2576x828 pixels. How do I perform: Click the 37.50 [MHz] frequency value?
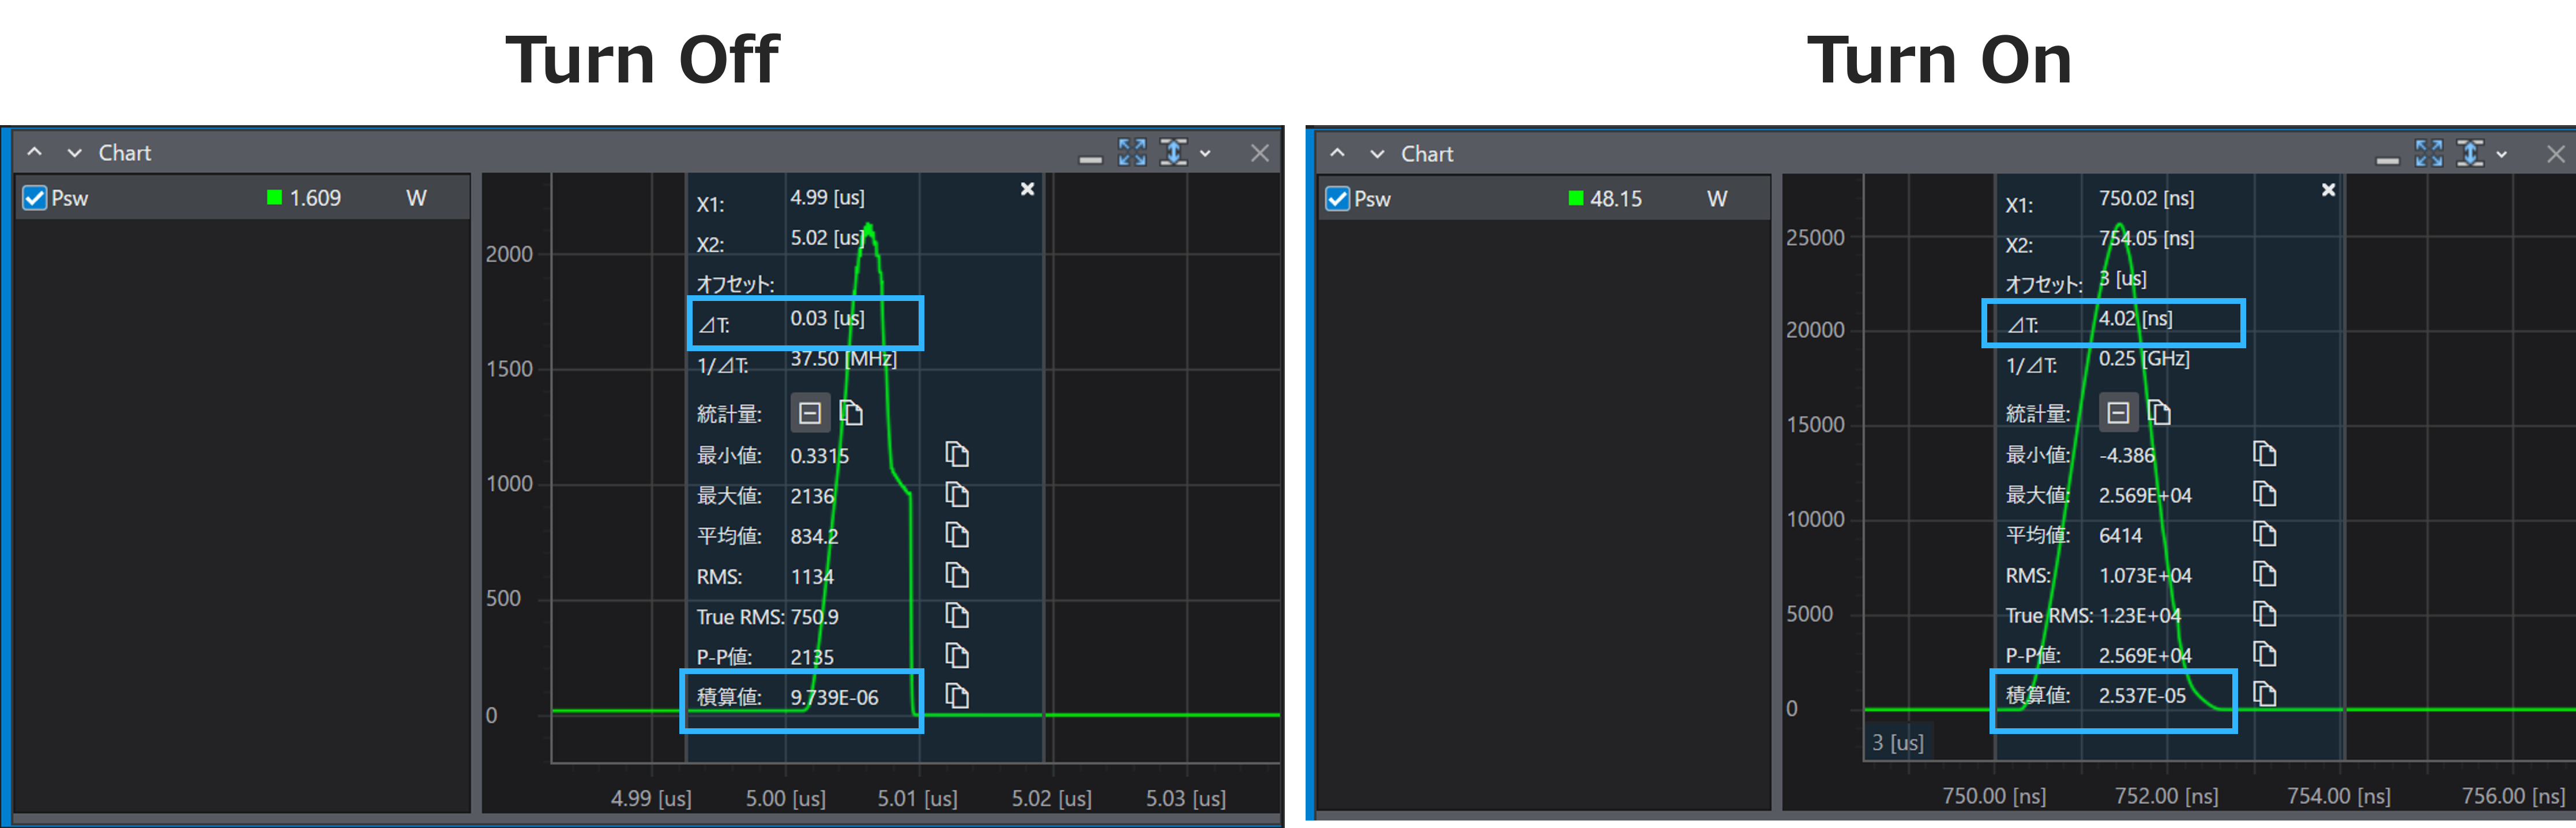click(x=843, y=359)
